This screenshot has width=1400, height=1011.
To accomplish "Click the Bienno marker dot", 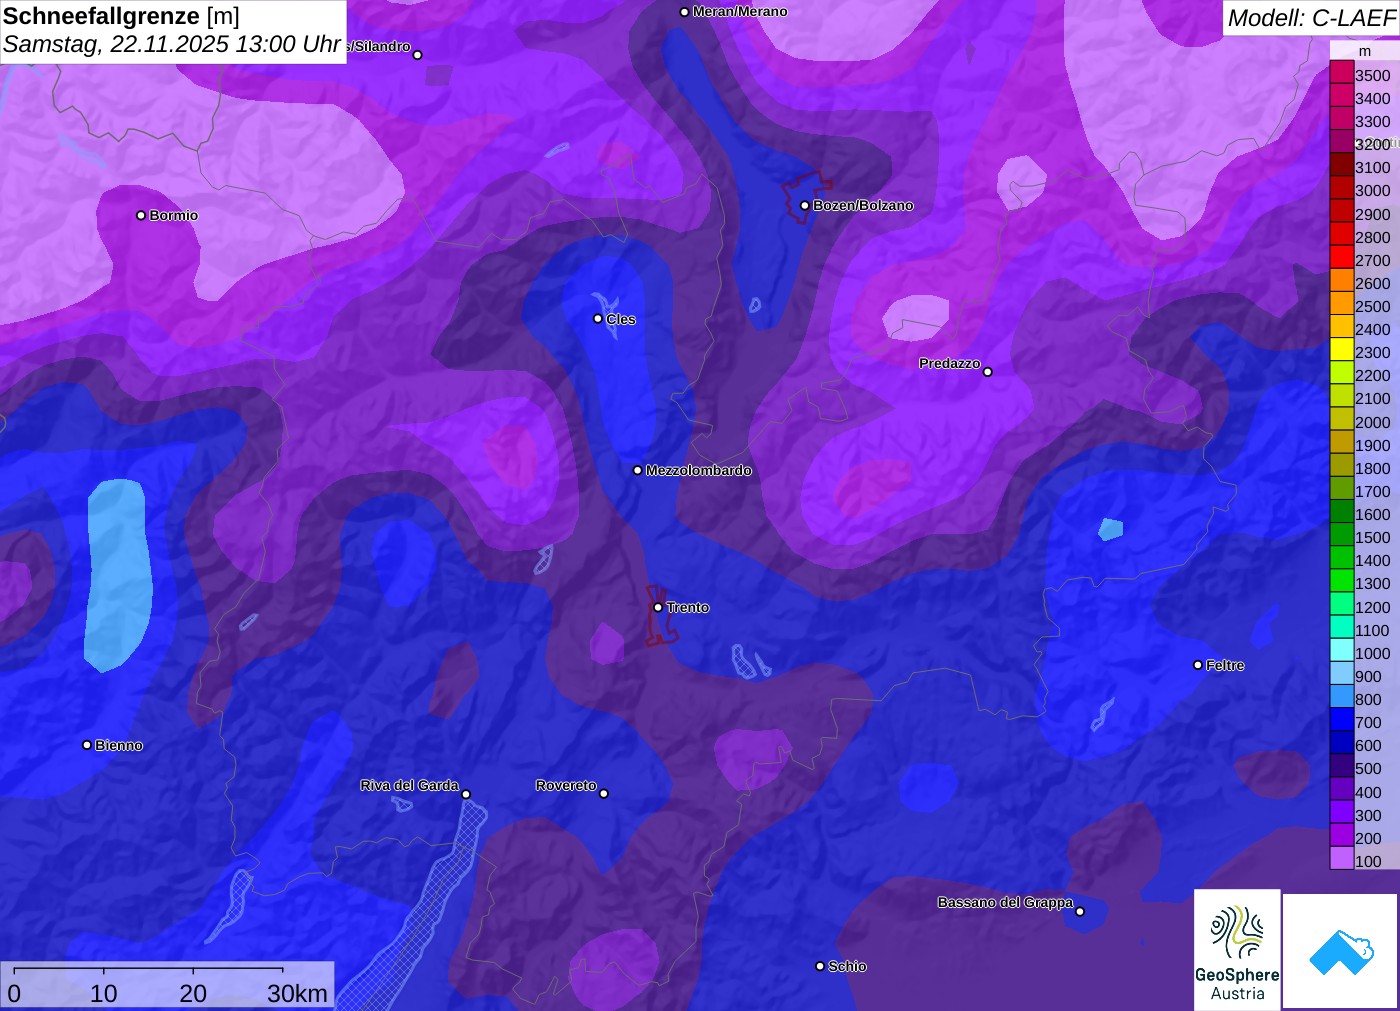I will pyautogui.click(x=87, y=745).
